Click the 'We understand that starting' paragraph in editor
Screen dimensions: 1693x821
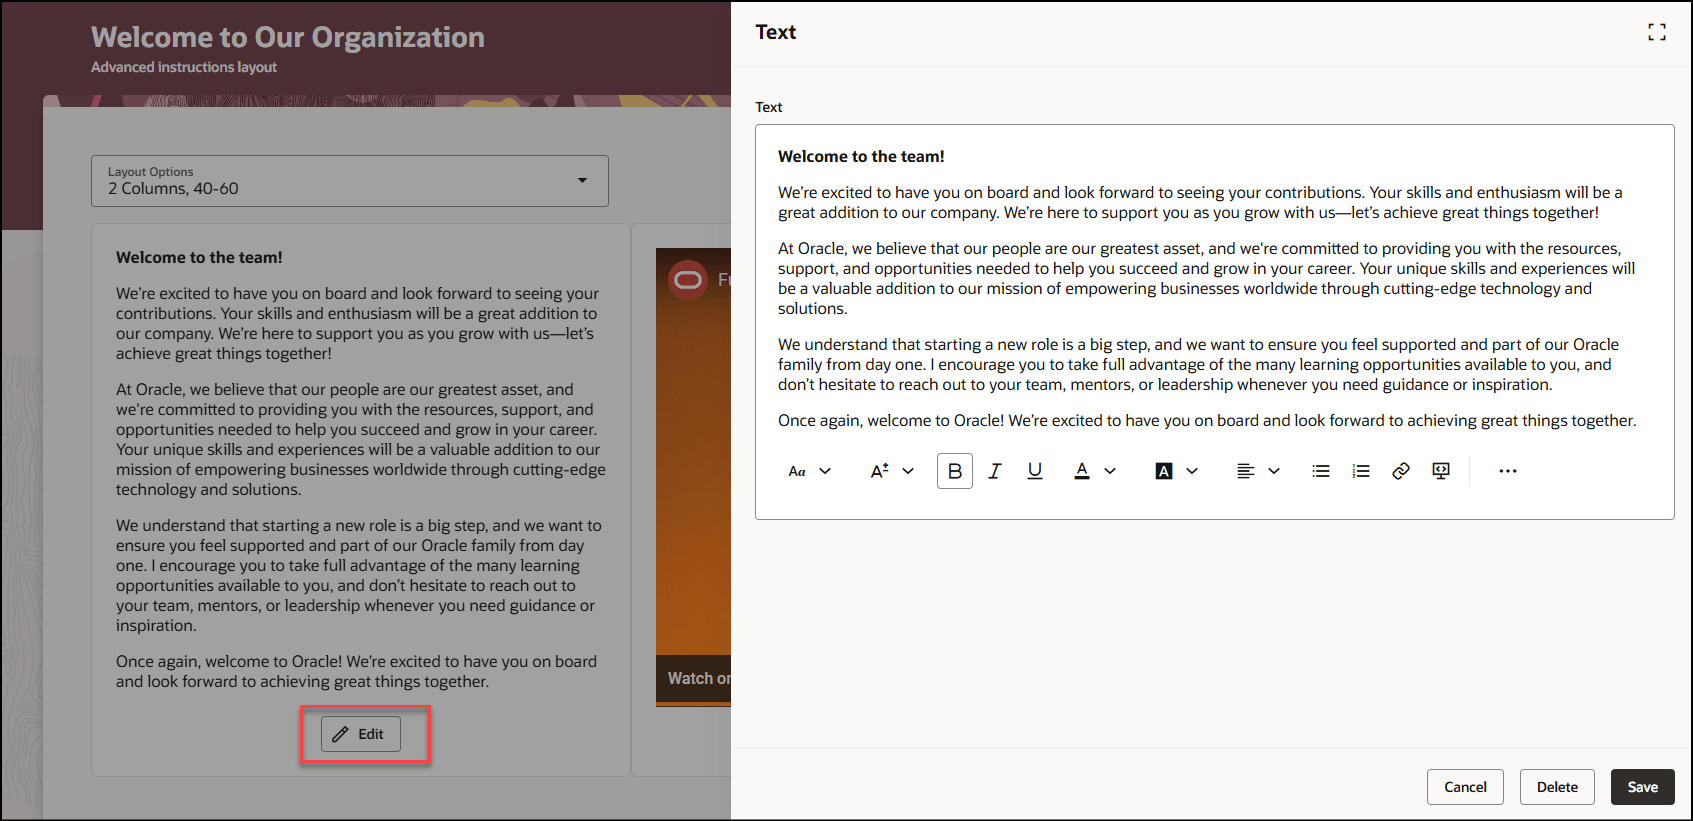[x=1199, y=365]
